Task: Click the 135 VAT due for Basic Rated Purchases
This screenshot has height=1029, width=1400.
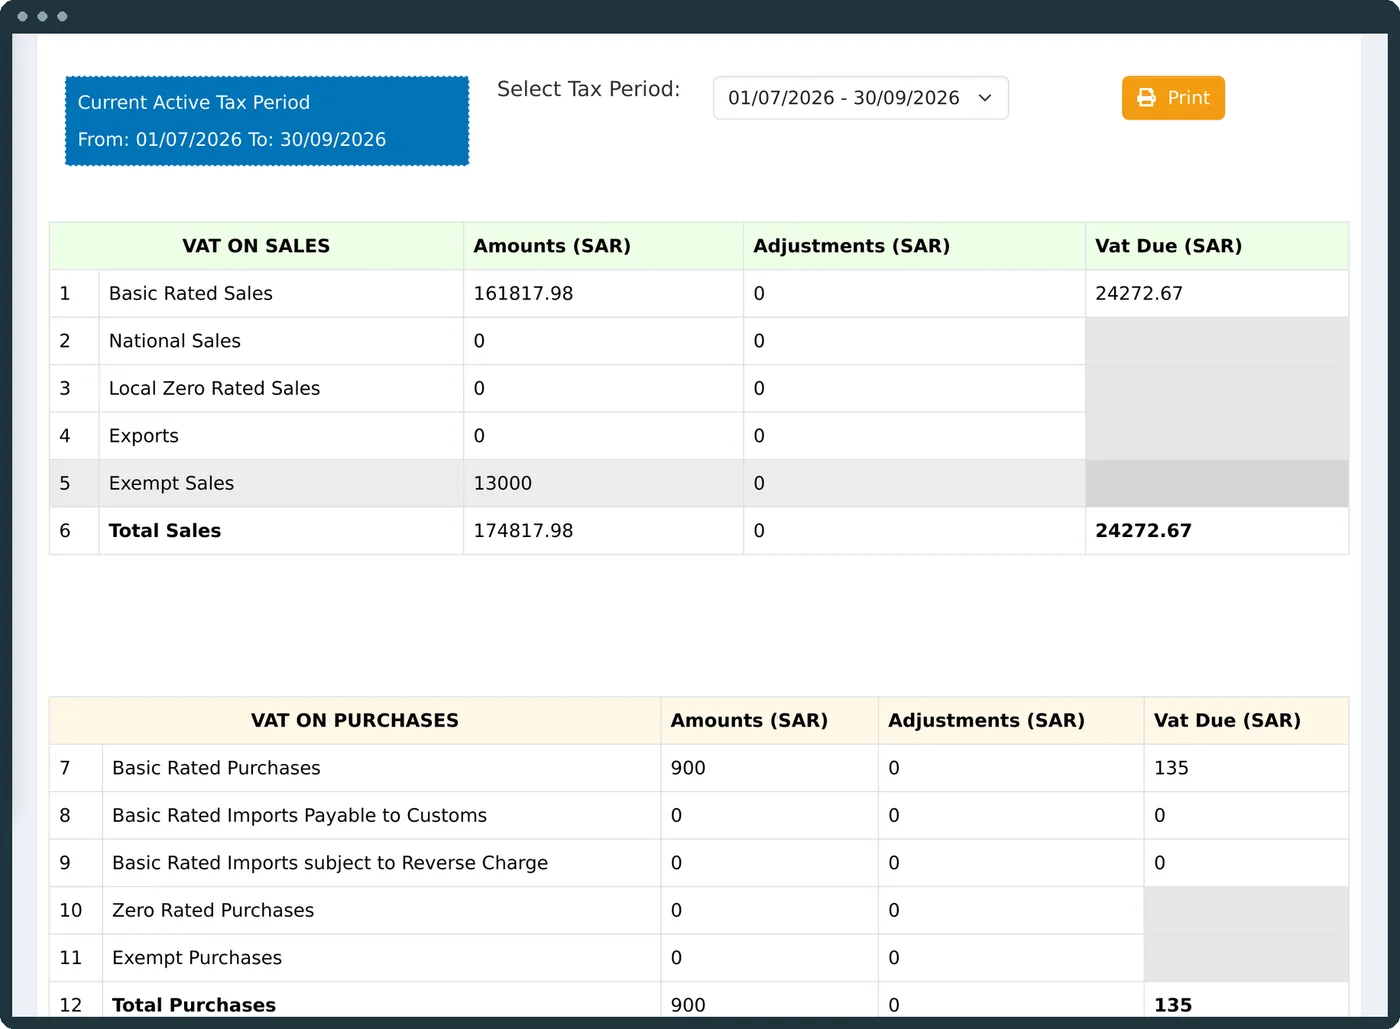Action: [x=1171, y=768]
